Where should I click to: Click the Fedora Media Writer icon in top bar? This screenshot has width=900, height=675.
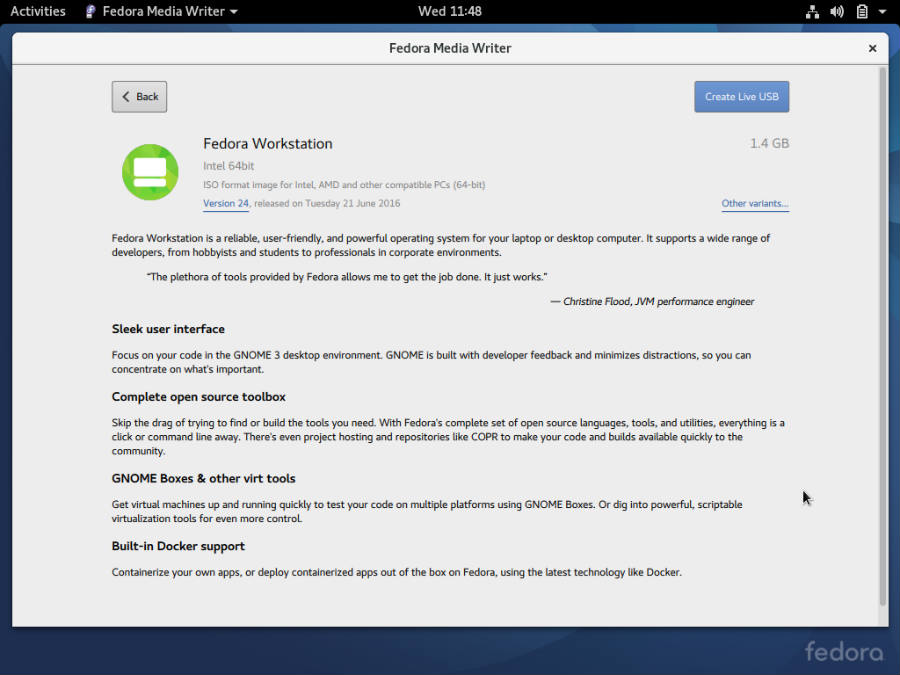click(91, 12)
